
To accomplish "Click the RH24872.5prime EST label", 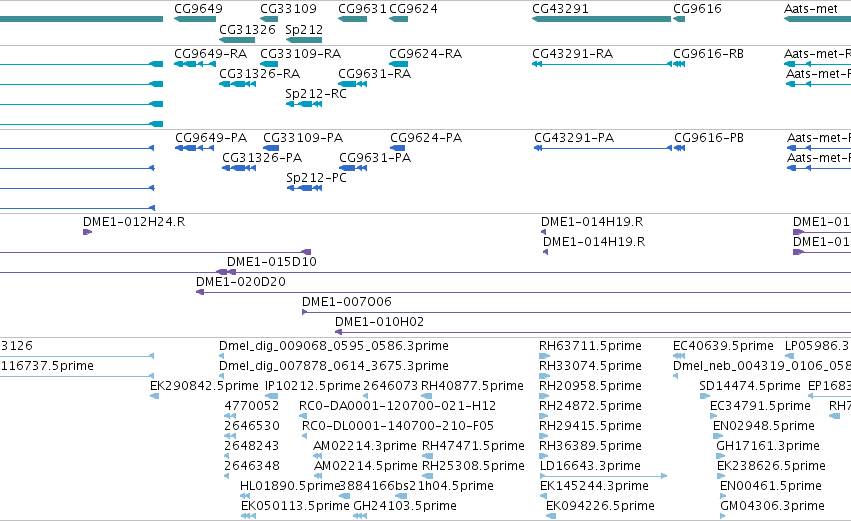I will [590, 406].
